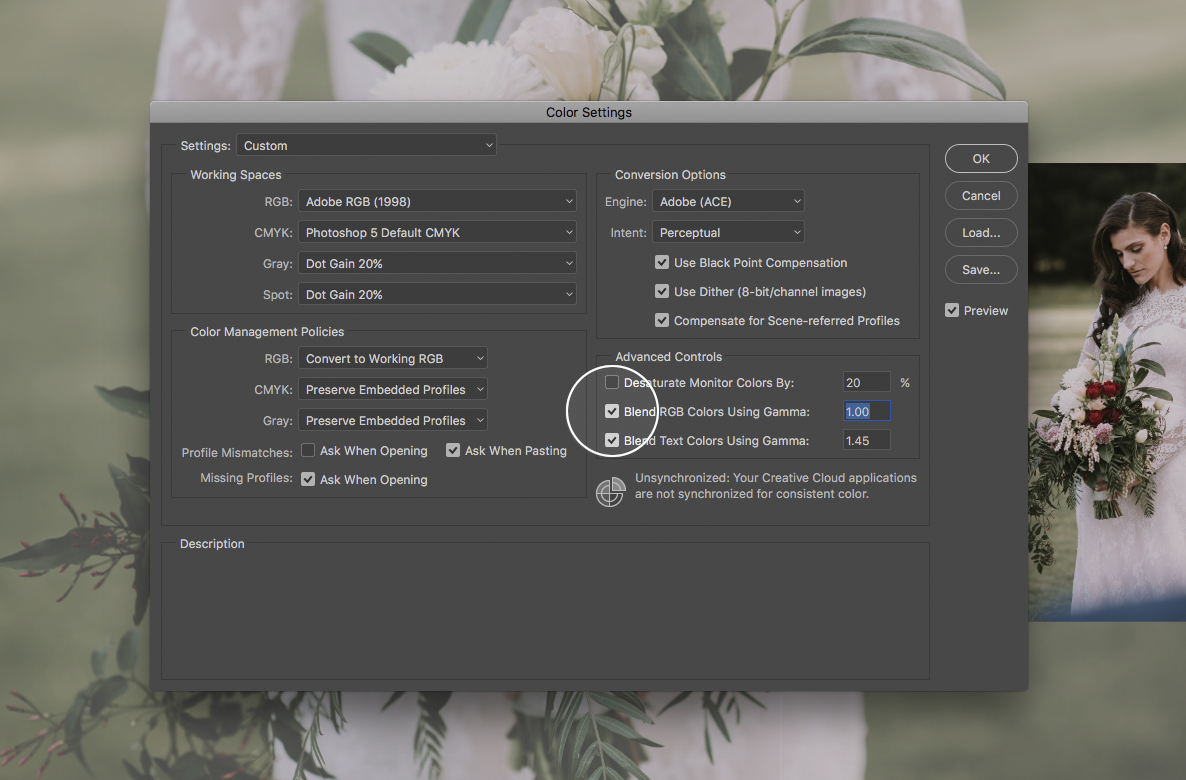Click the Save... button

click(x=981, y=269)
